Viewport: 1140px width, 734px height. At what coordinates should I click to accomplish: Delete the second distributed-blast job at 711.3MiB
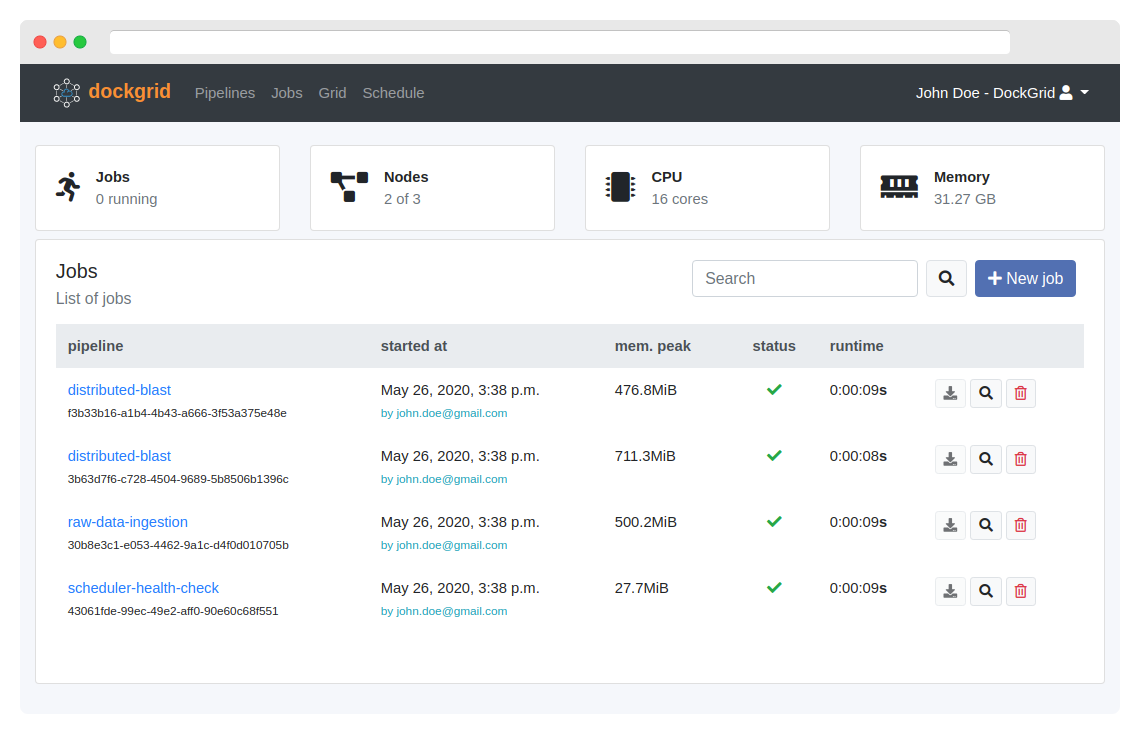[1020, 460]
